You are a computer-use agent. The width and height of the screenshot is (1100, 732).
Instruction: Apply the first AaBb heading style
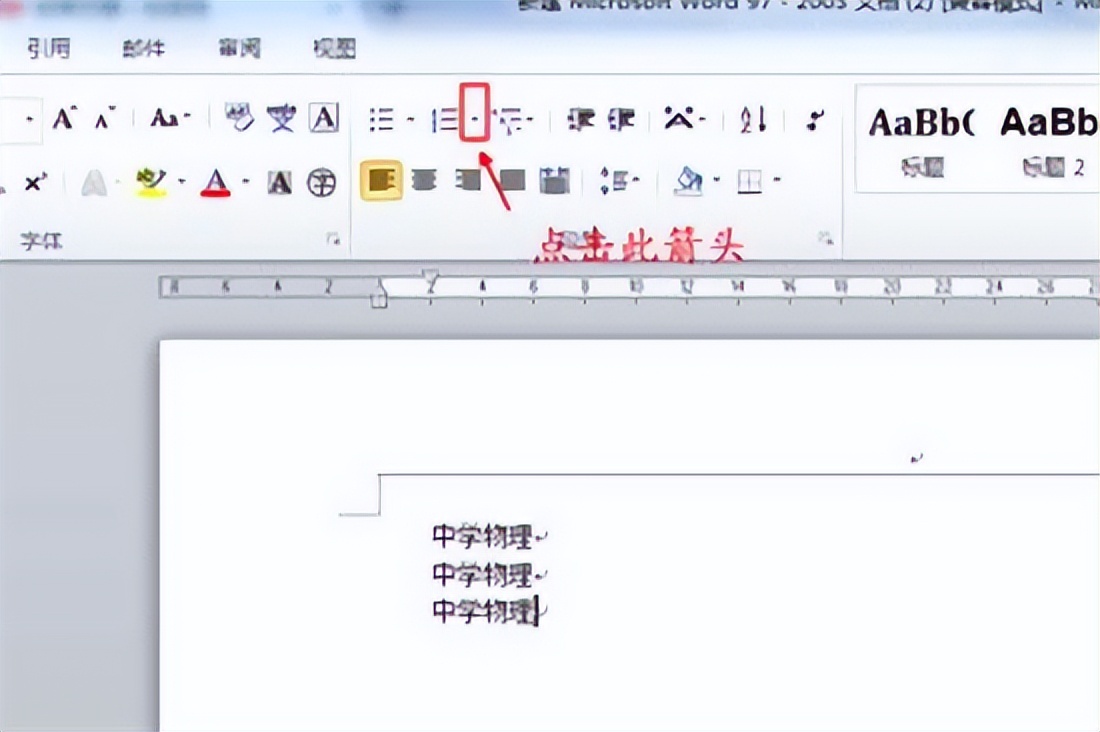tap(921, 135)
